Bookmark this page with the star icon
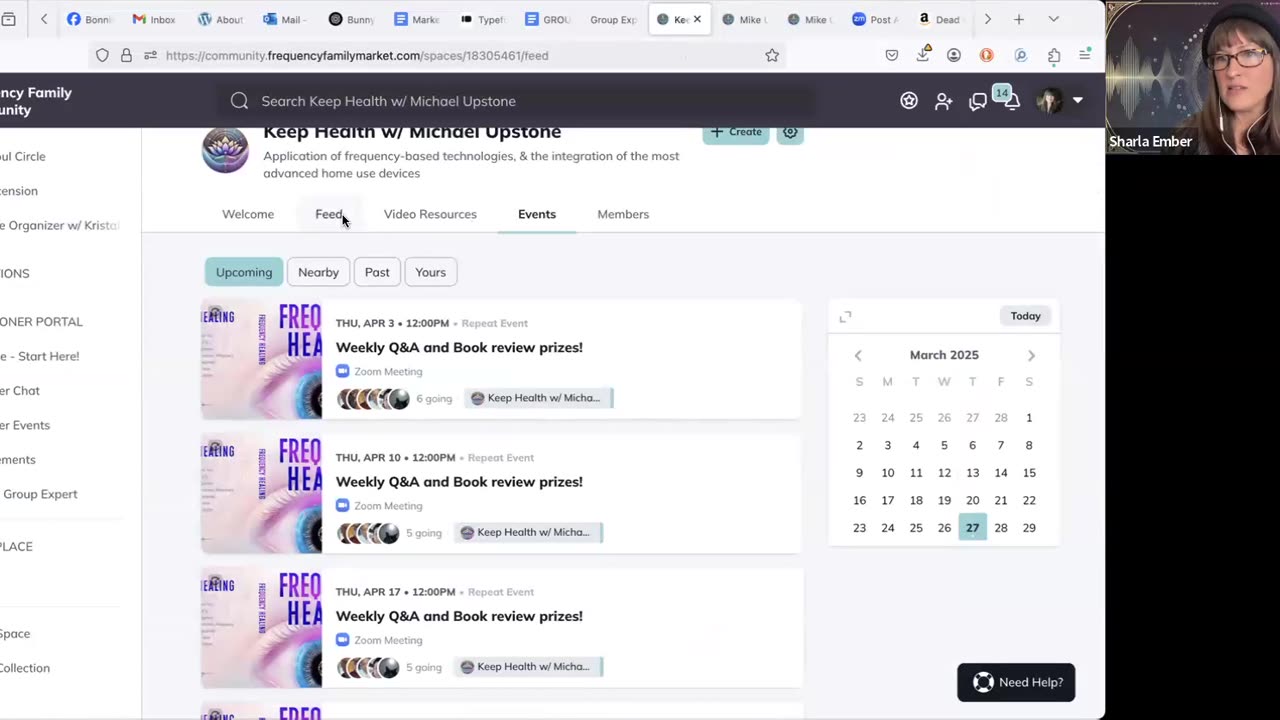The width and height of the screenshot is (1280, 720). click(x=772, y=55)
